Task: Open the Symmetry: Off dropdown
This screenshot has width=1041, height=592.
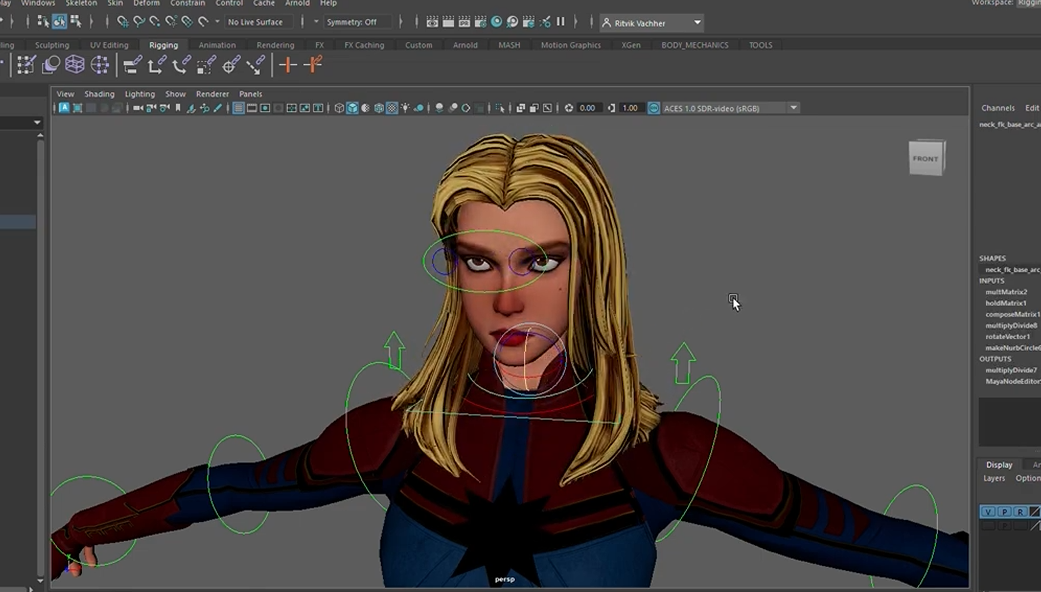Action: pos(357,22)
